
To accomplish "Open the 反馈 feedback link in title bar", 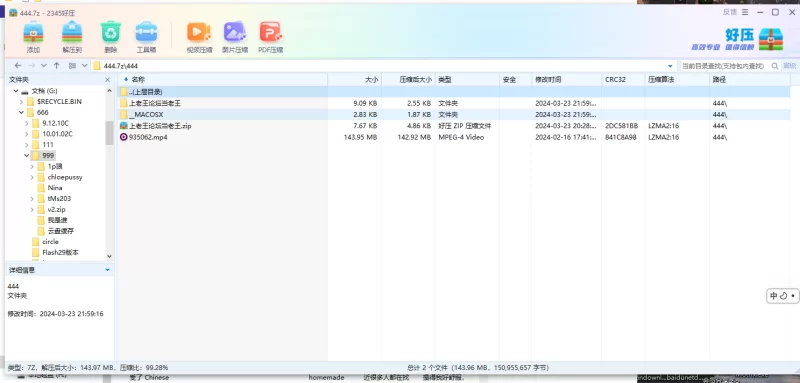I will (x=730, y=12).
